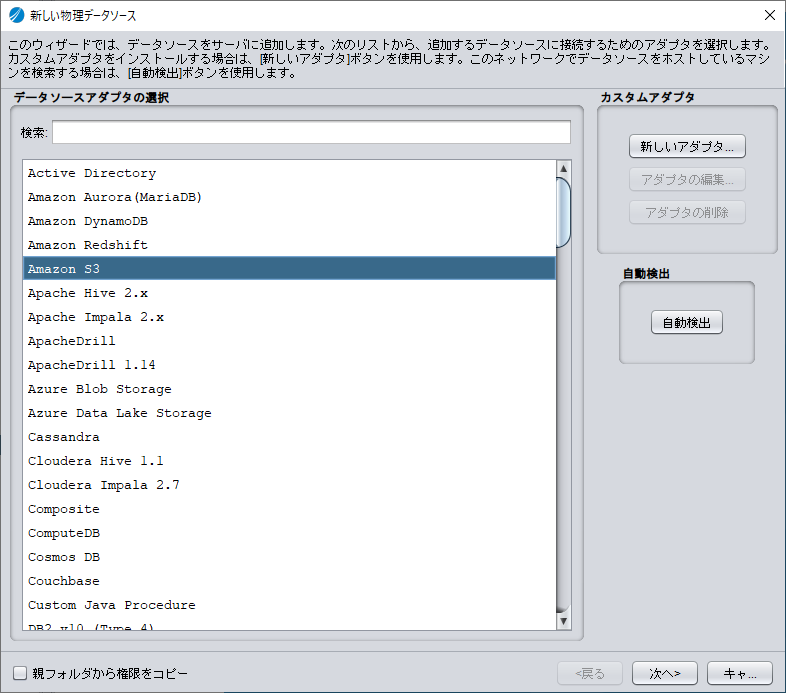Click the アダプタの編集... button
Screen dimensions: 786x693
tap(687, 180)
